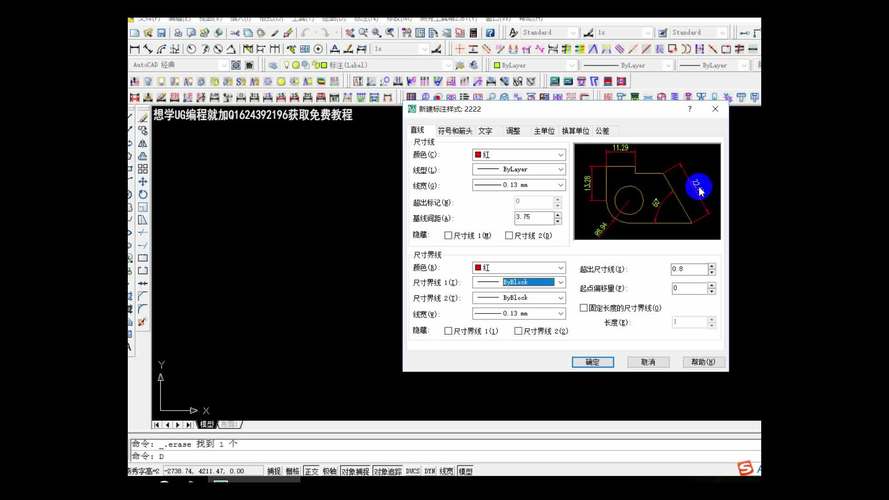Click the Erase tool in modify toolbar
The height and width of the screenshot is (500, 889).
click(143, 117)
